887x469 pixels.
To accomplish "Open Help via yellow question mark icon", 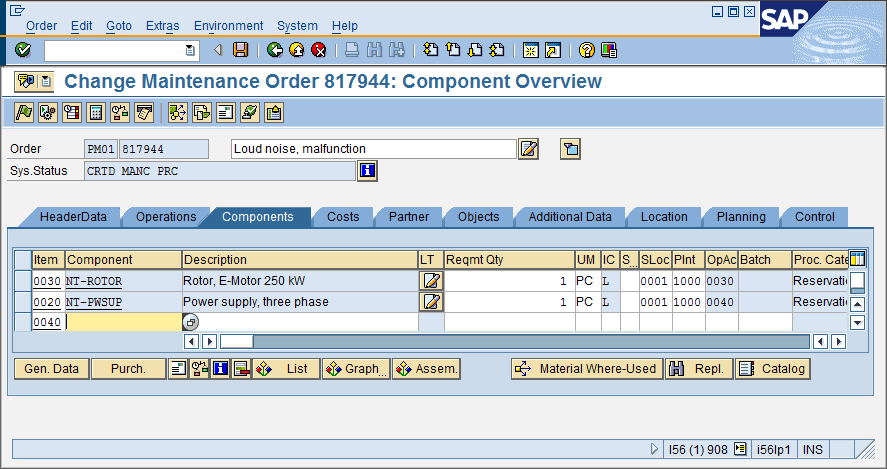I will coord(587,50).
